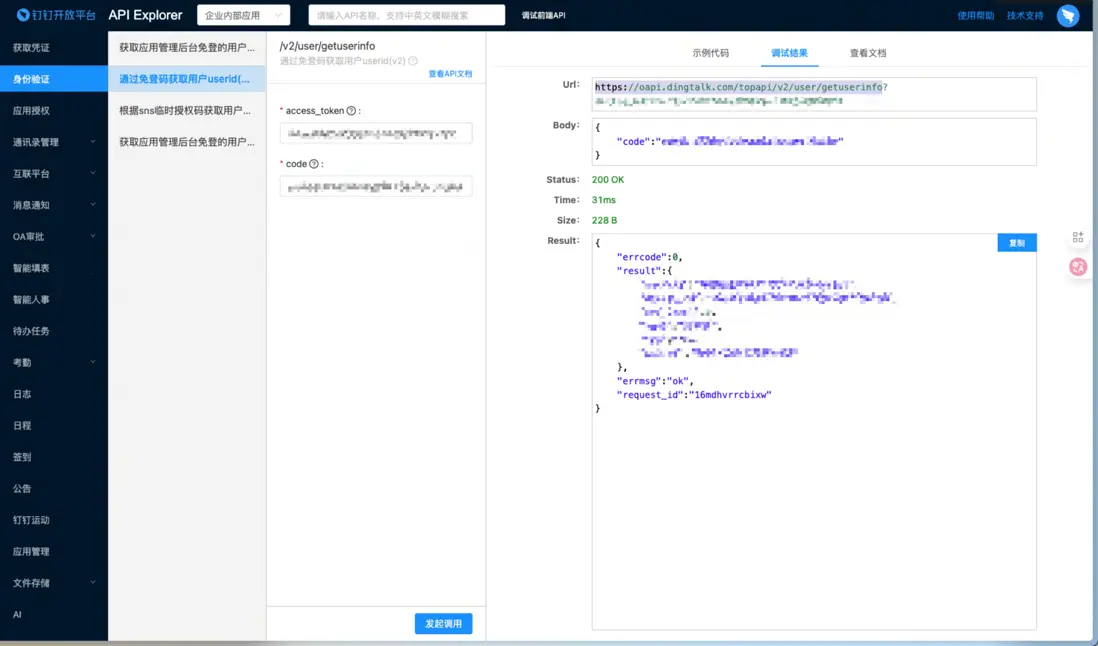This screenshot has height=646, width=1098.
Task: Click the help icon beside code label
Action: coord(314,164)
